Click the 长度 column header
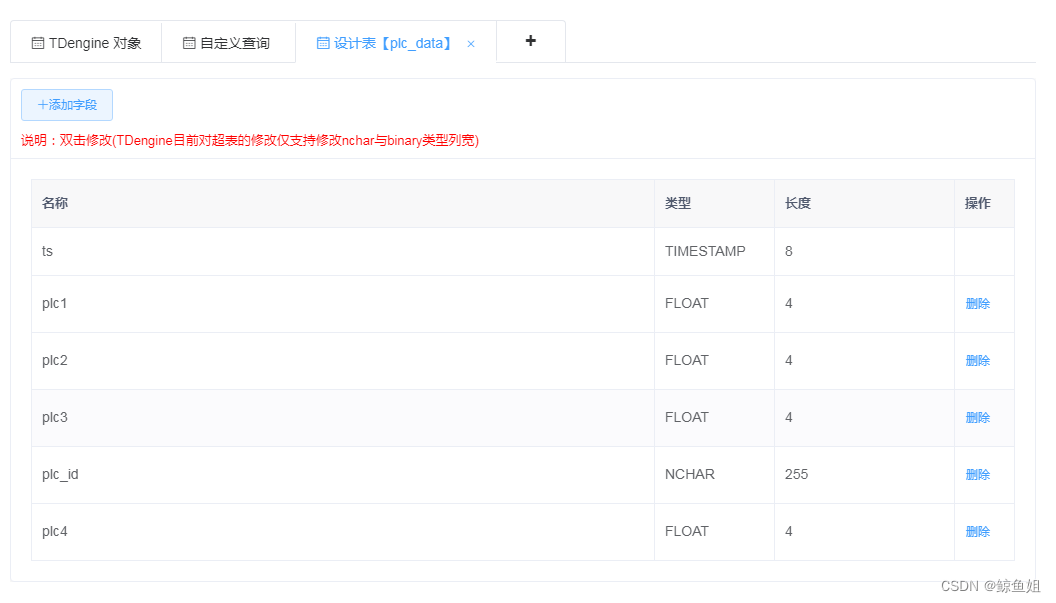 pyautogui.click(x=798, y=203)
